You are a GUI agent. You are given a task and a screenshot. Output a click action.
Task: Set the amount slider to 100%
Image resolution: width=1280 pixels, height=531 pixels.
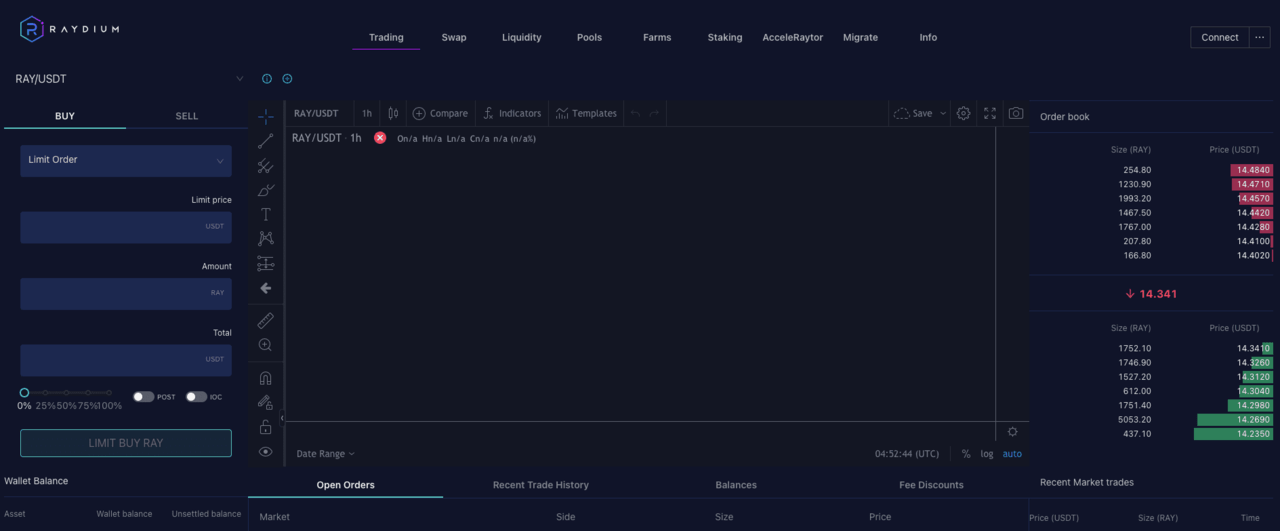(x=109, y=393)
